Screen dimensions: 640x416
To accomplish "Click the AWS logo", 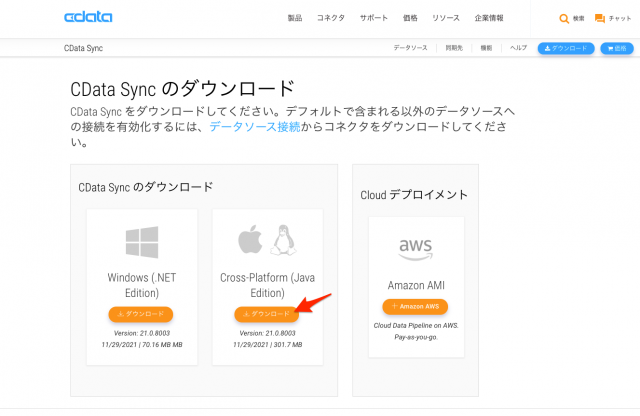I will 416,249.
